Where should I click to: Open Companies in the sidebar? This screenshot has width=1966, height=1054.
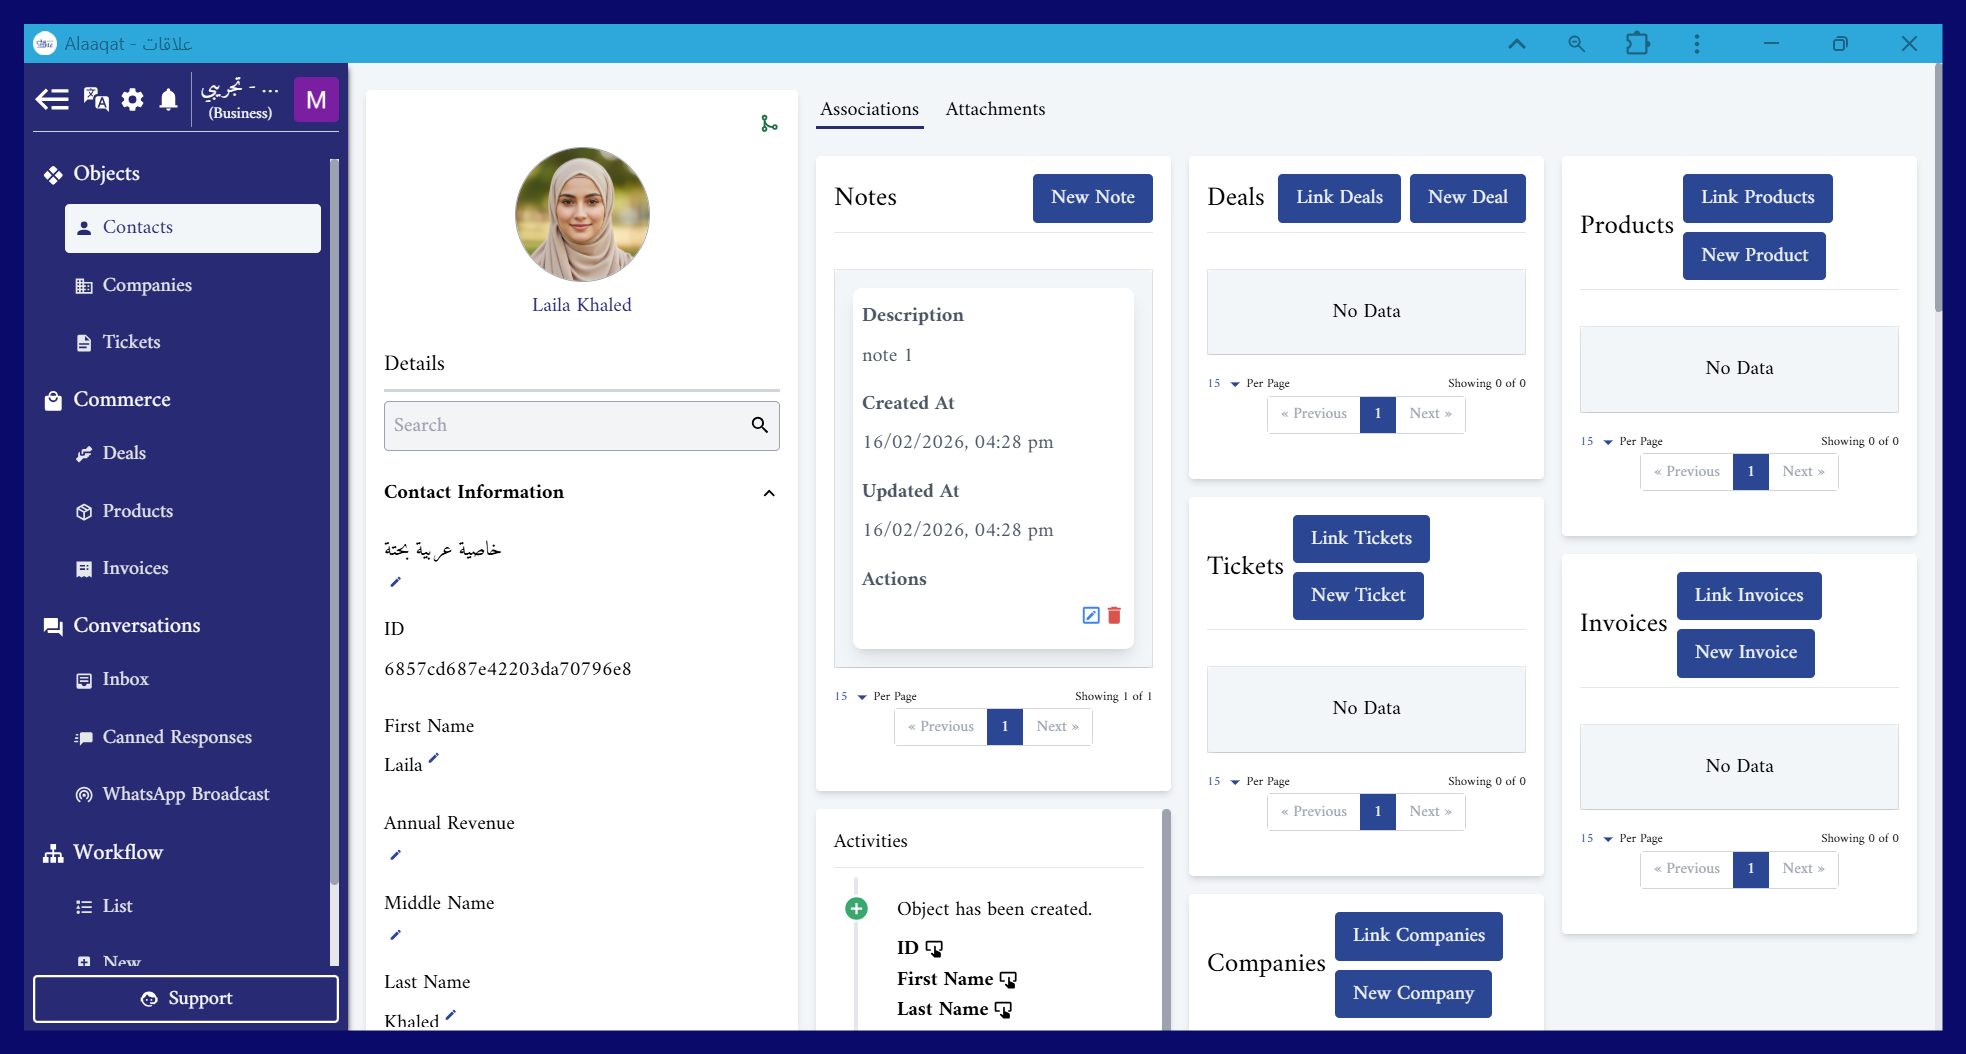click(147, 286)
